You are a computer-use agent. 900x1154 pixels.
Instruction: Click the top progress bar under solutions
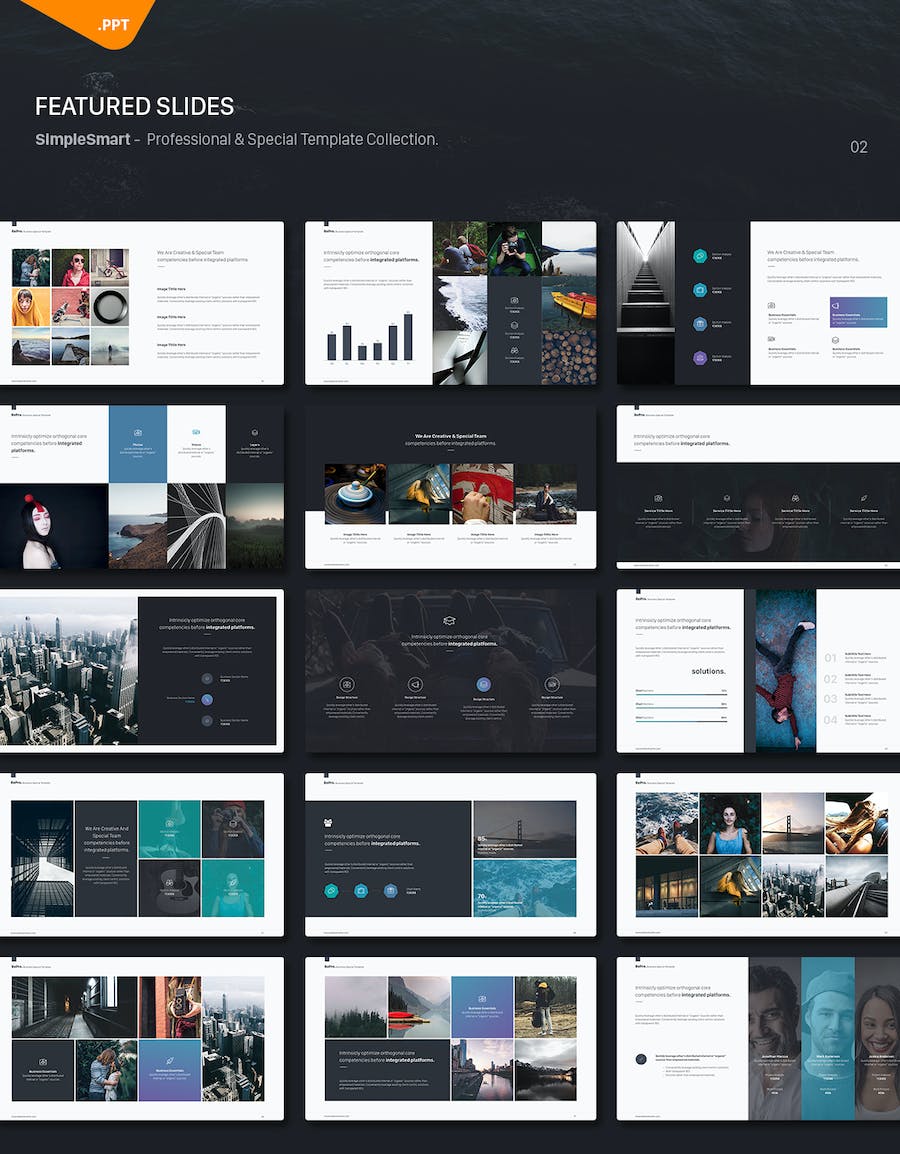681,692
